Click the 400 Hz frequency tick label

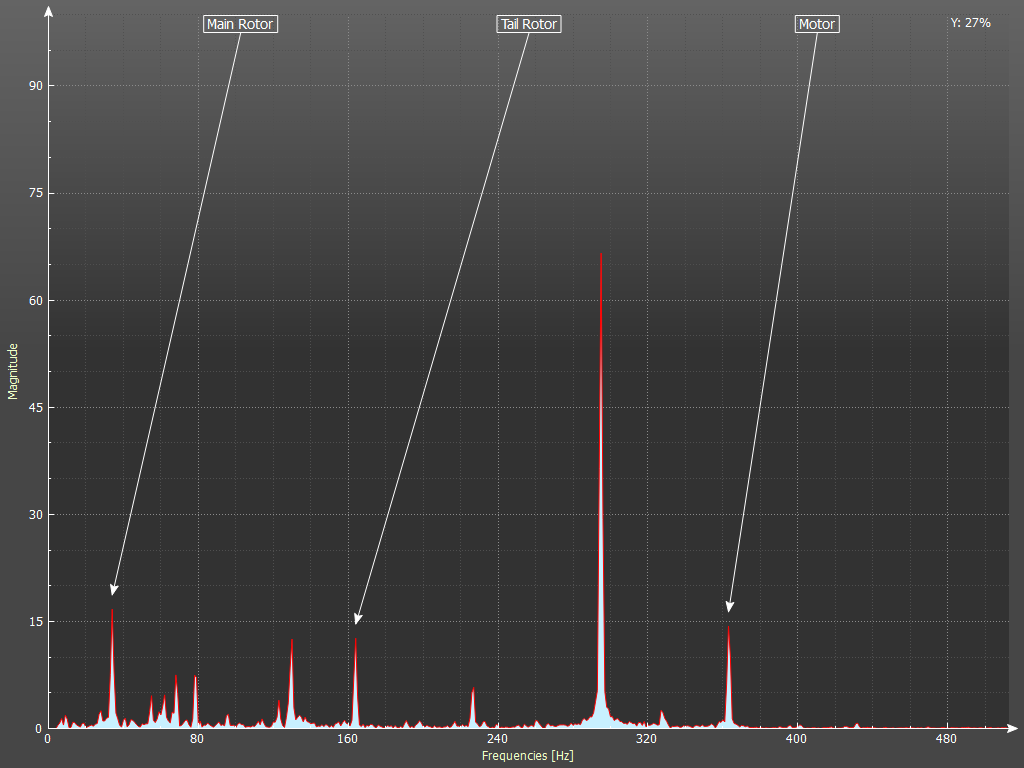click(x=796, y=740)
